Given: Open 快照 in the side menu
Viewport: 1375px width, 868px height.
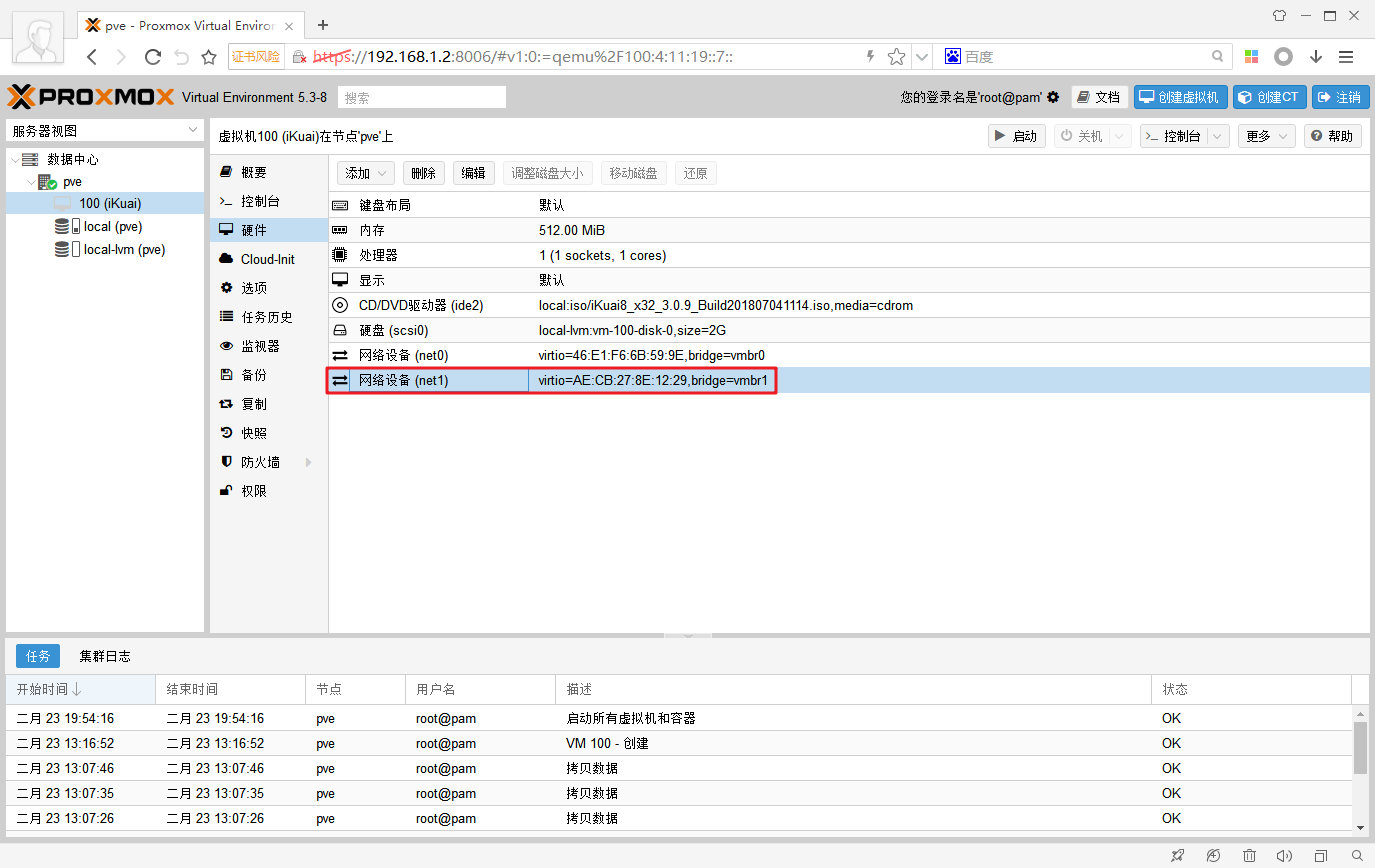Looking at the screenshot, I should 269,433.
